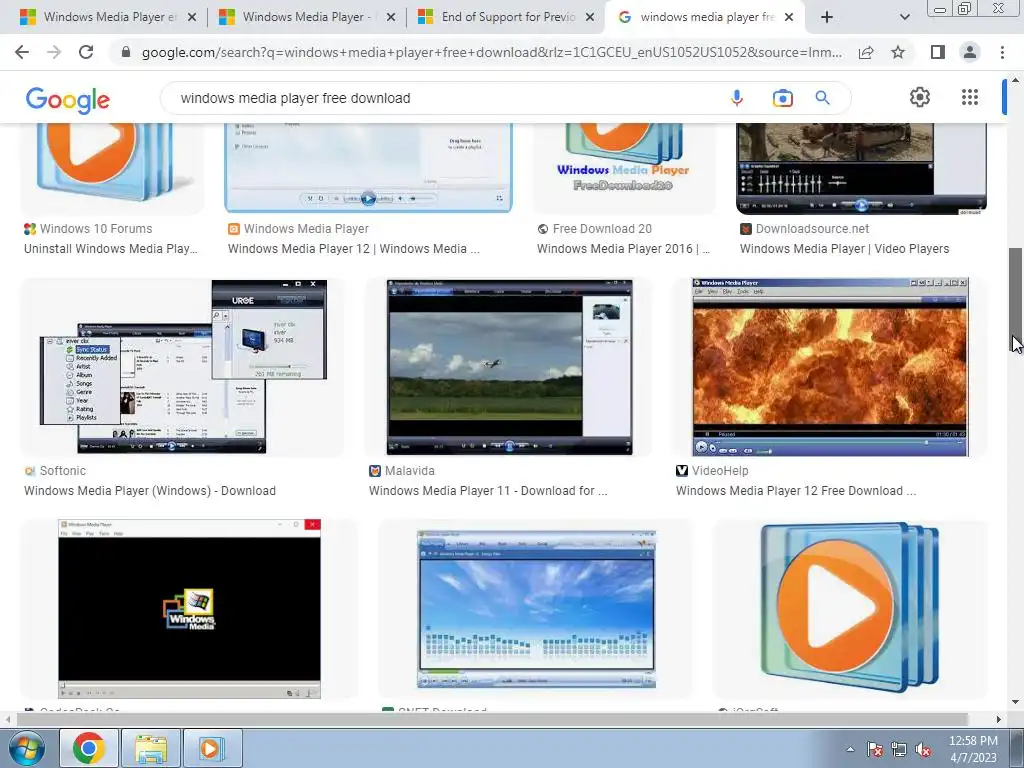Viewport: 1024px width, 768px height.
Task: Open File Explorer from the taskbar
Action: pyautogui.click(x=151, y=748)
